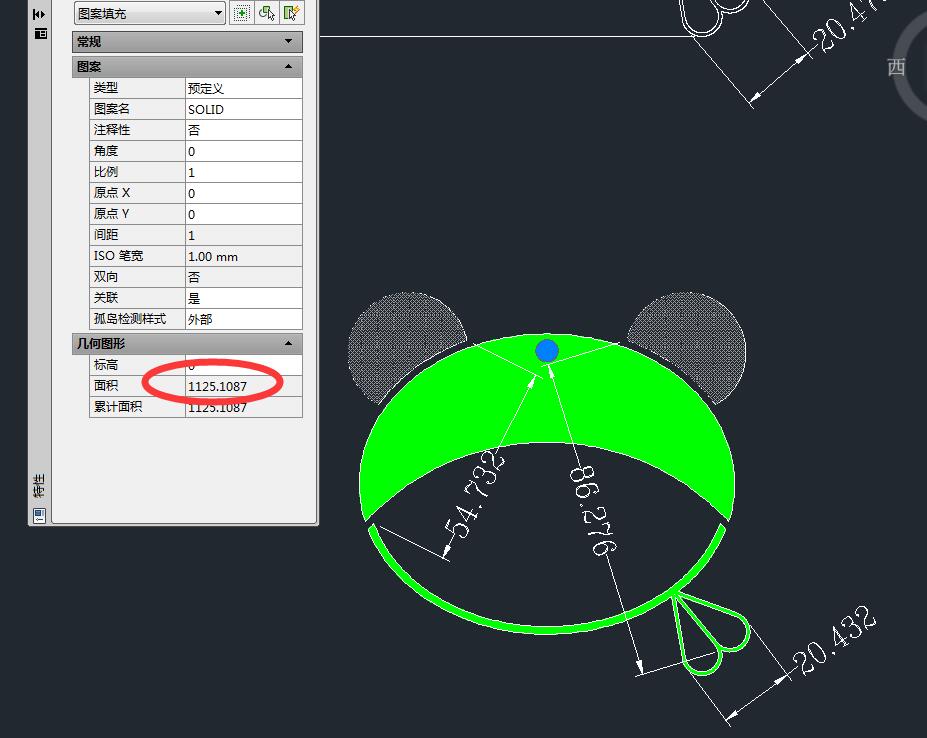Click the Quick Select icon
The height and width of the screenshot is (738, 927).
291,13
